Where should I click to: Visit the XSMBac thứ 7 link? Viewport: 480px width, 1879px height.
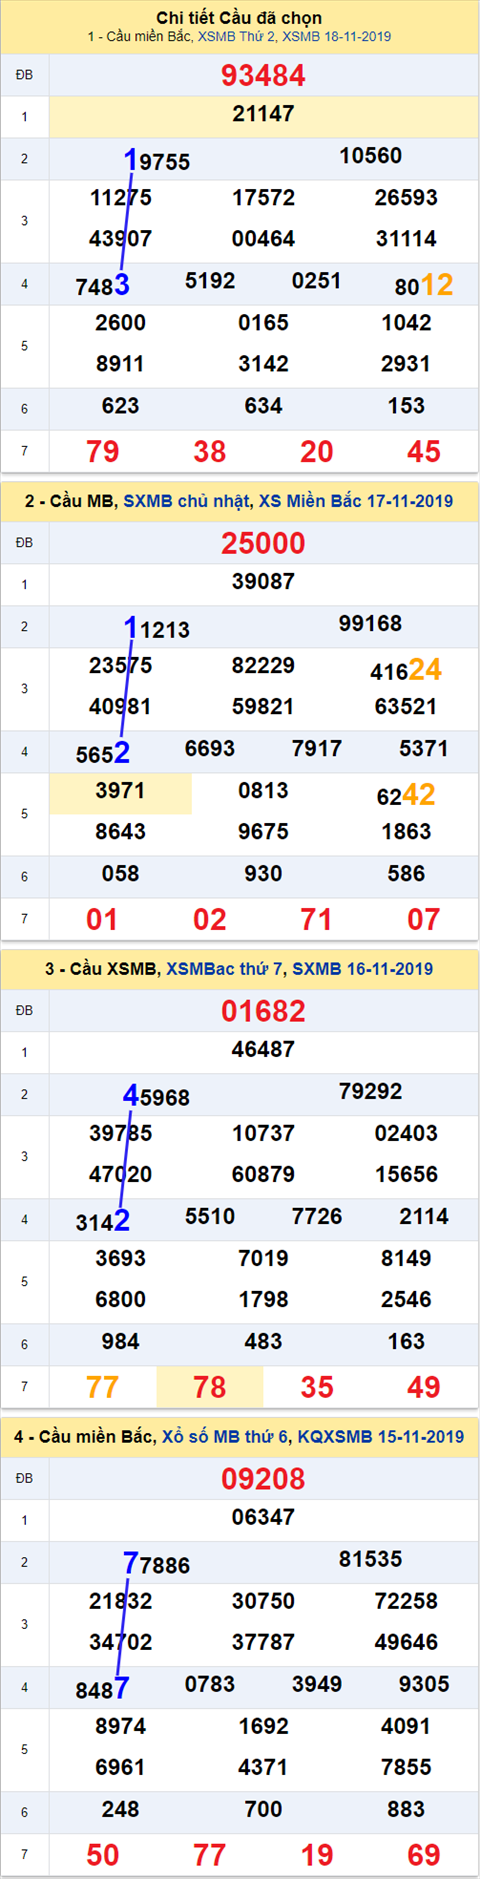coord(225,969)
